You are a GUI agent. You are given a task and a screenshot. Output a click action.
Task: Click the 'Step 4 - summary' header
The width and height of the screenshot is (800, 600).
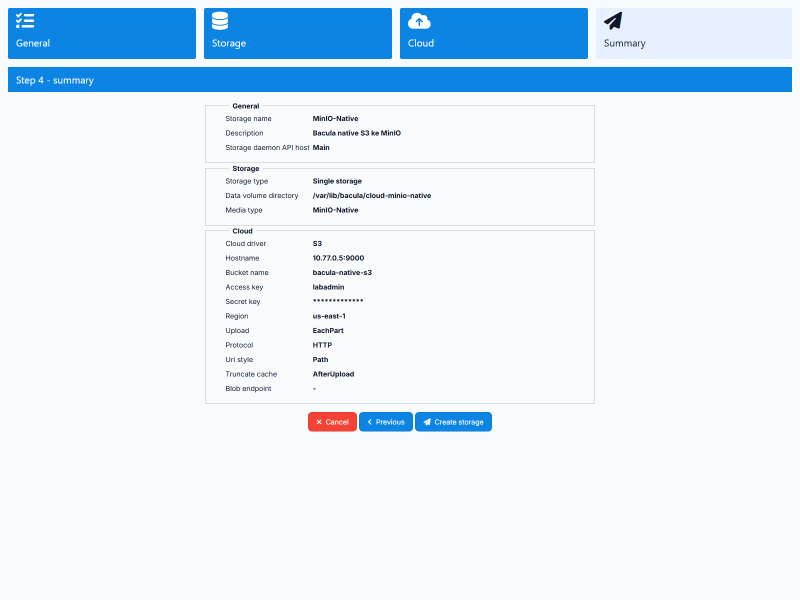(x=400, y=80)
